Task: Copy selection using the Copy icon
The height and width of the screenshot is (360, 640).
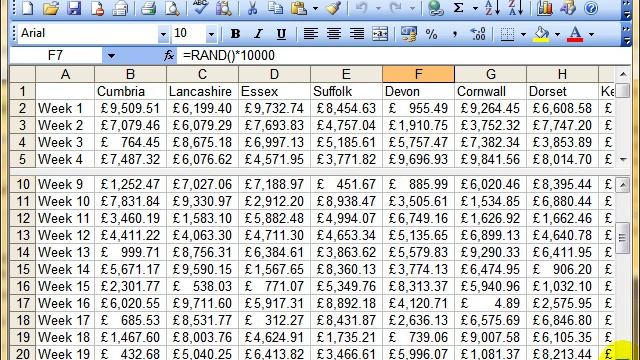Action: click(x=276, y=8)
